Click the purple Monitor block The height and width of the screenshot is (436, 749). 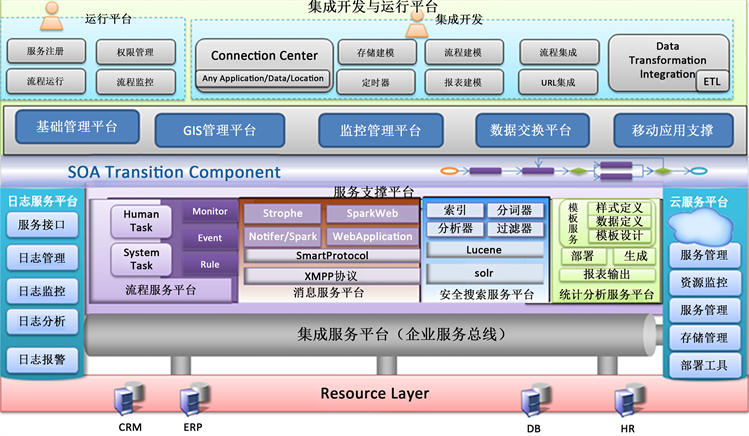pyautogui.click(x=209, y=212)
